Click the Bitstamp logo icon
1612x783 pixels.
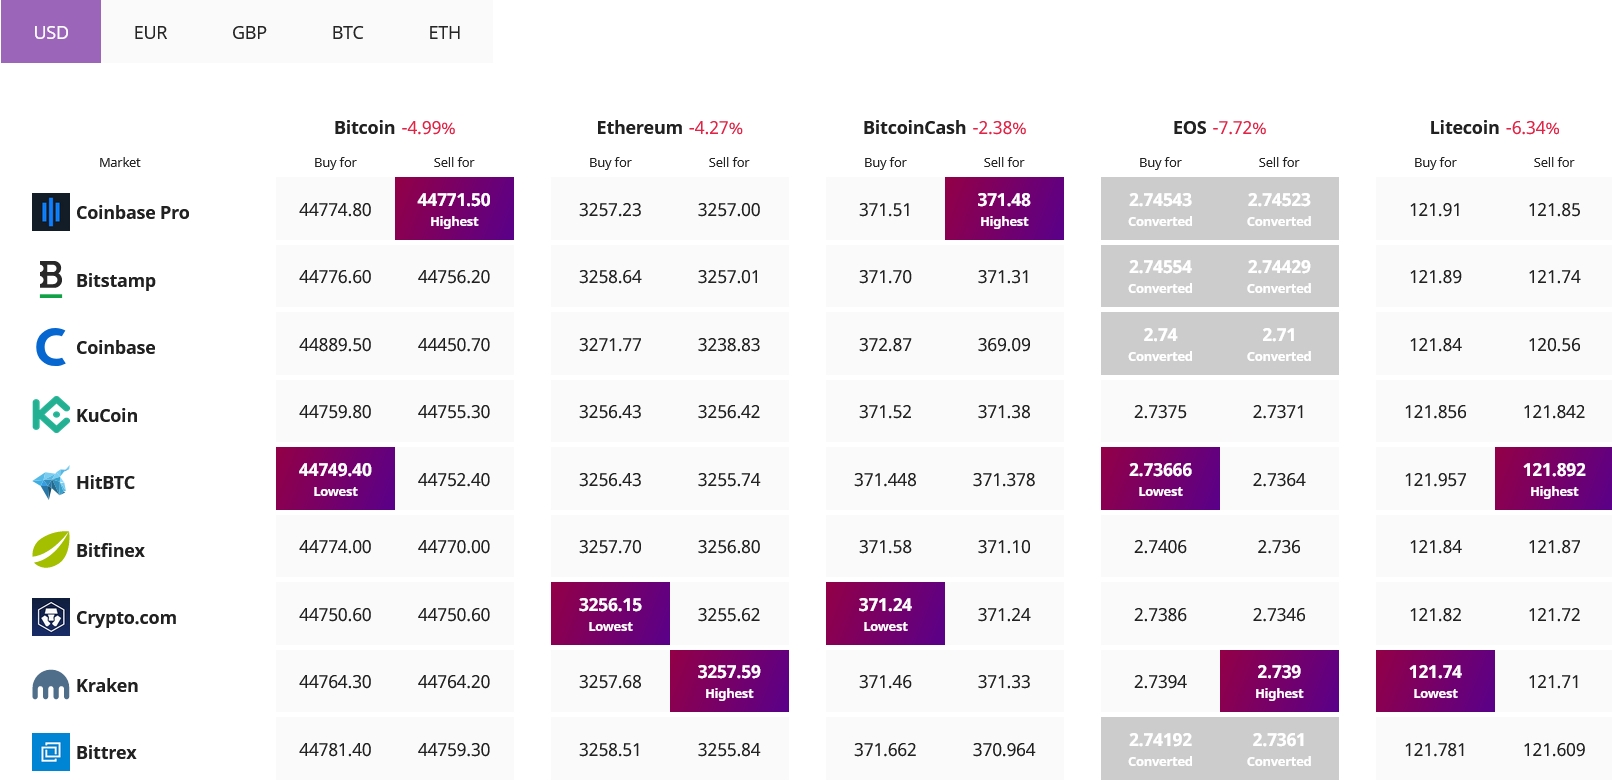click(51, 279)
